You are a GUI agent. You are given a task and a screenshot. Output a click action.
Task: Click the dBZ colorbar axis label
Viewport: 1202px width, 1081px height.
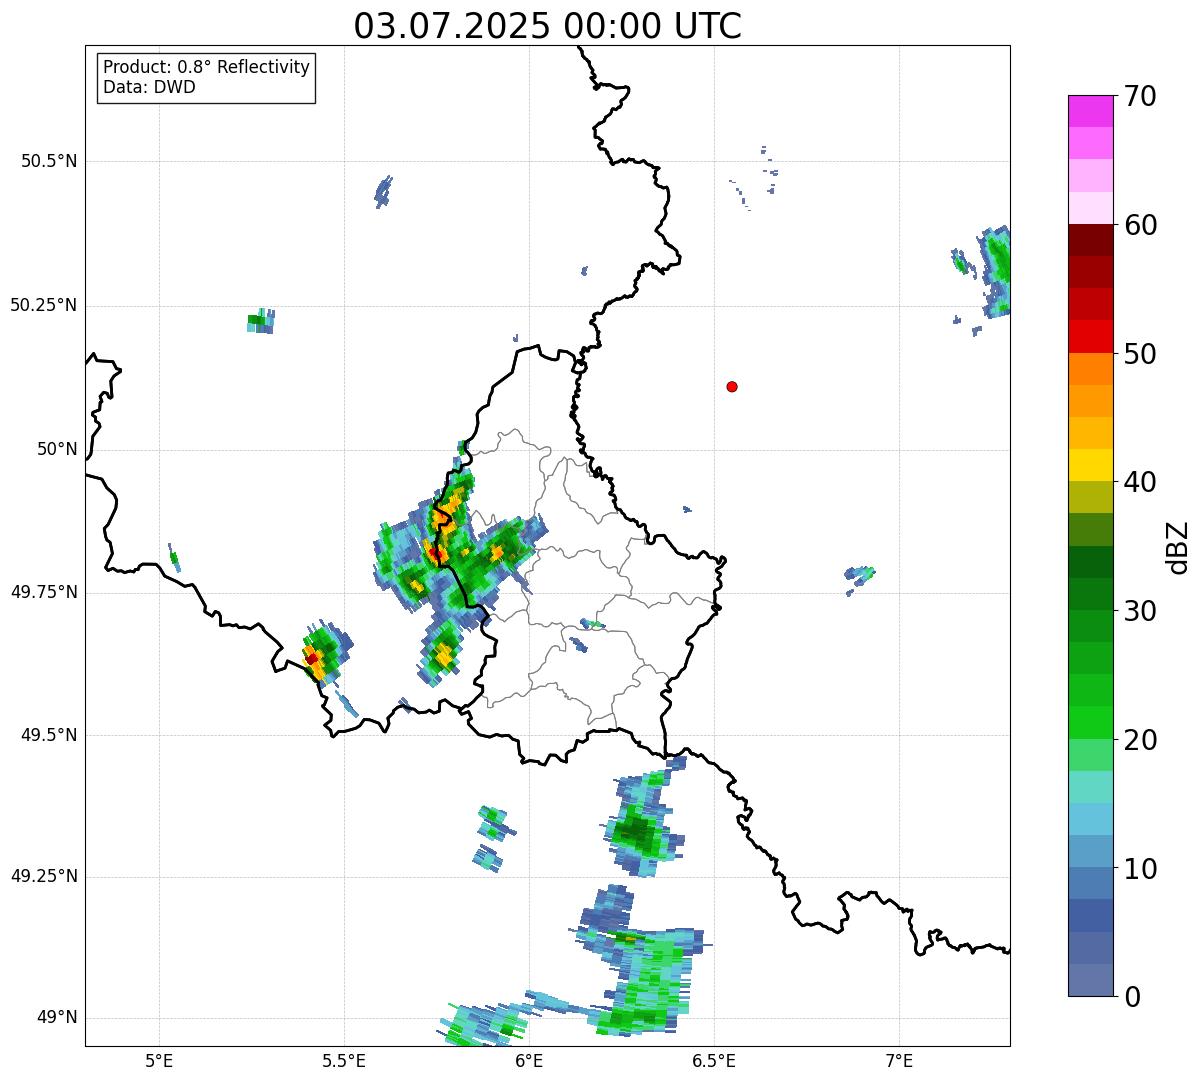tap(1178, 547)
